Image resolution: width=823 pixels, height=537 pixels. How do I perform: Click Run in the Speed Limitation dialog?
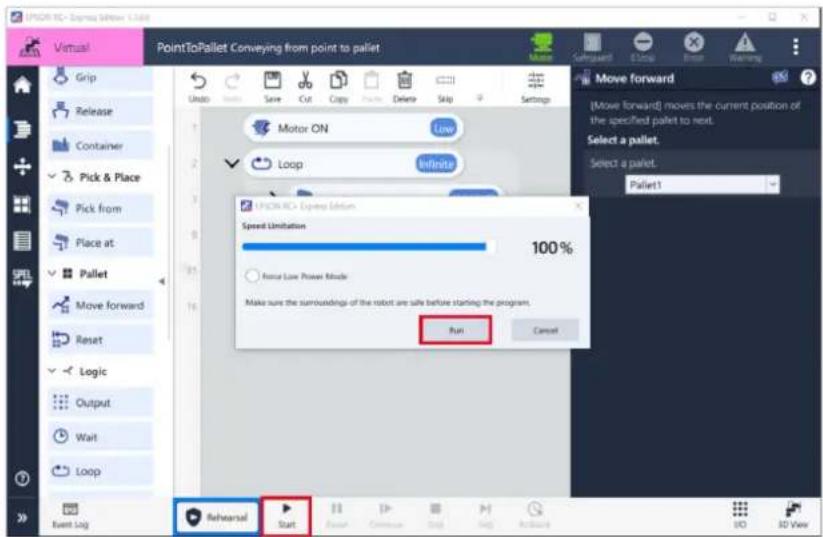(456, 330)
